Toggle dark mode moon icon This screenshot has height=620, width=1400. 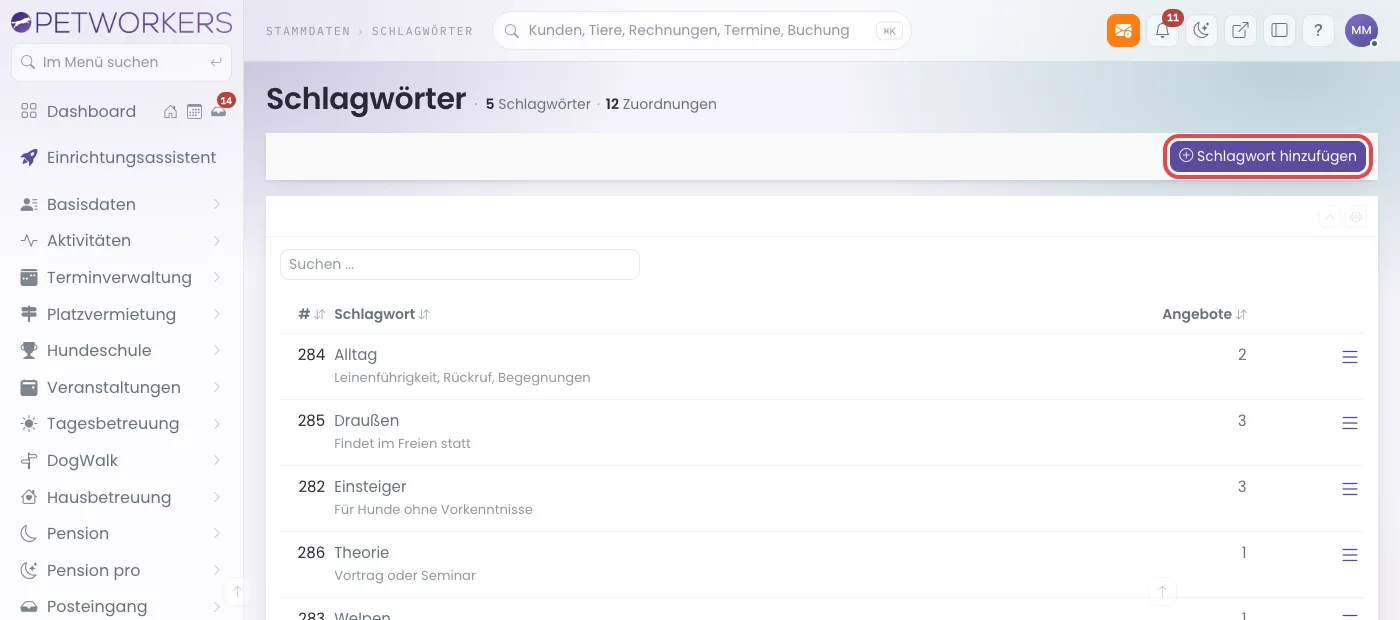click(1201, 30)
